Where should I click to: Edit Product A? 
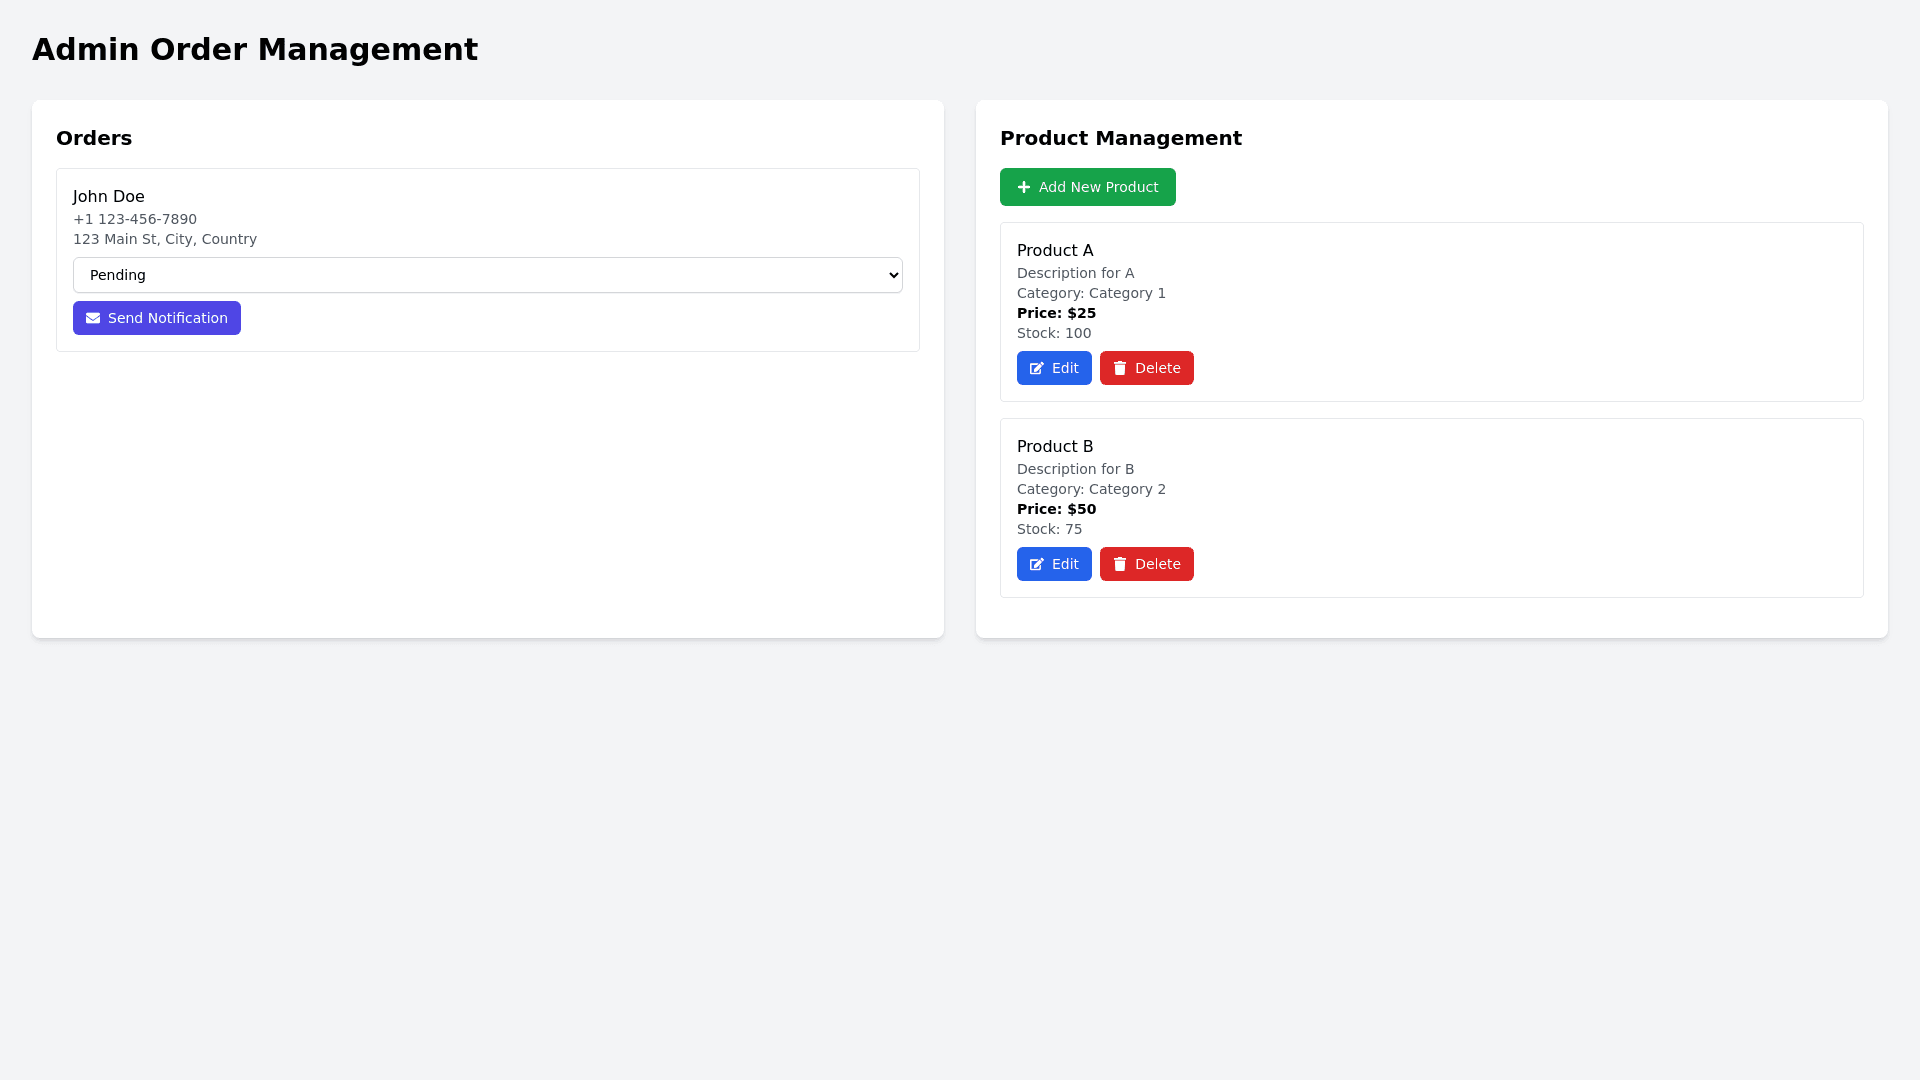[x=1054, y=368]
